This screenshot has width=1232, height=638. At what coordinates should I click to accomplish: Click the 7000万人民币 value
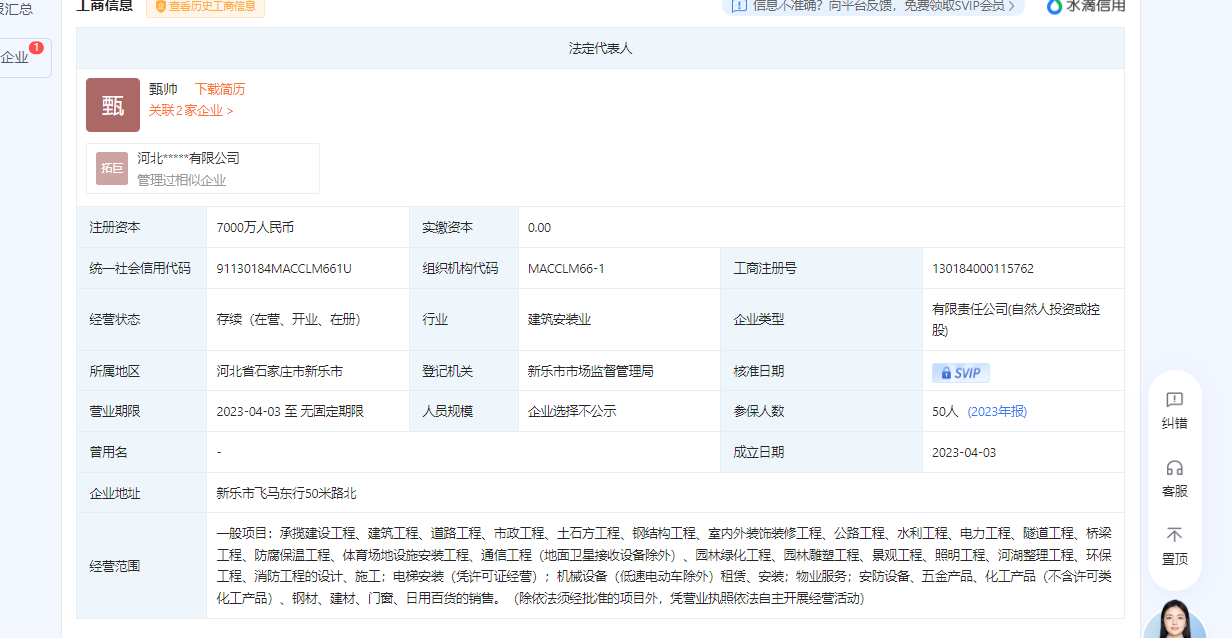pyautogui.click(x=255, y=227)
